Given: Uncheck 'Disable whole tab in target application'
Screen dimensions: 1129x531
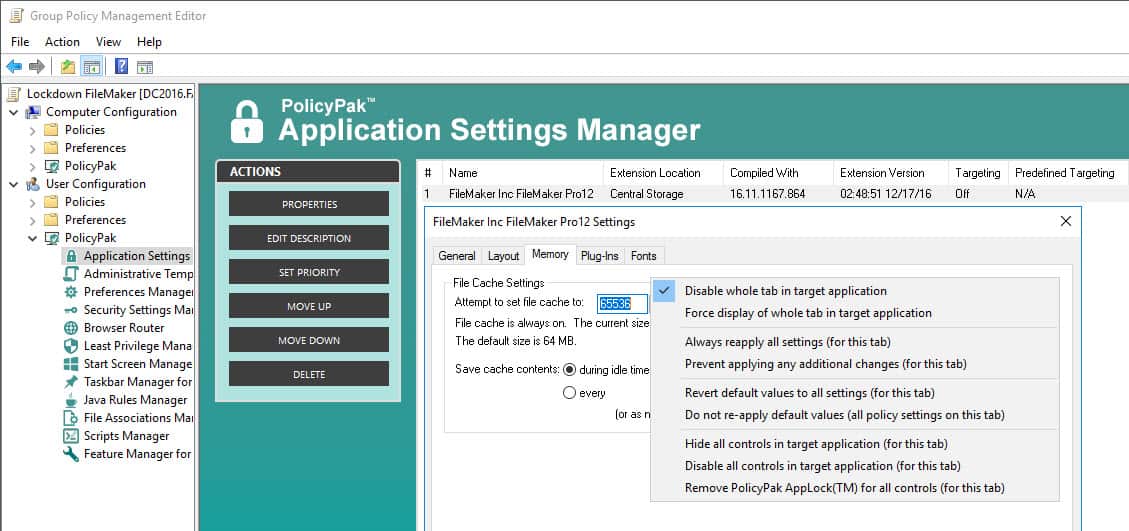Looking at the screenshot, I should tap(855, 291).
